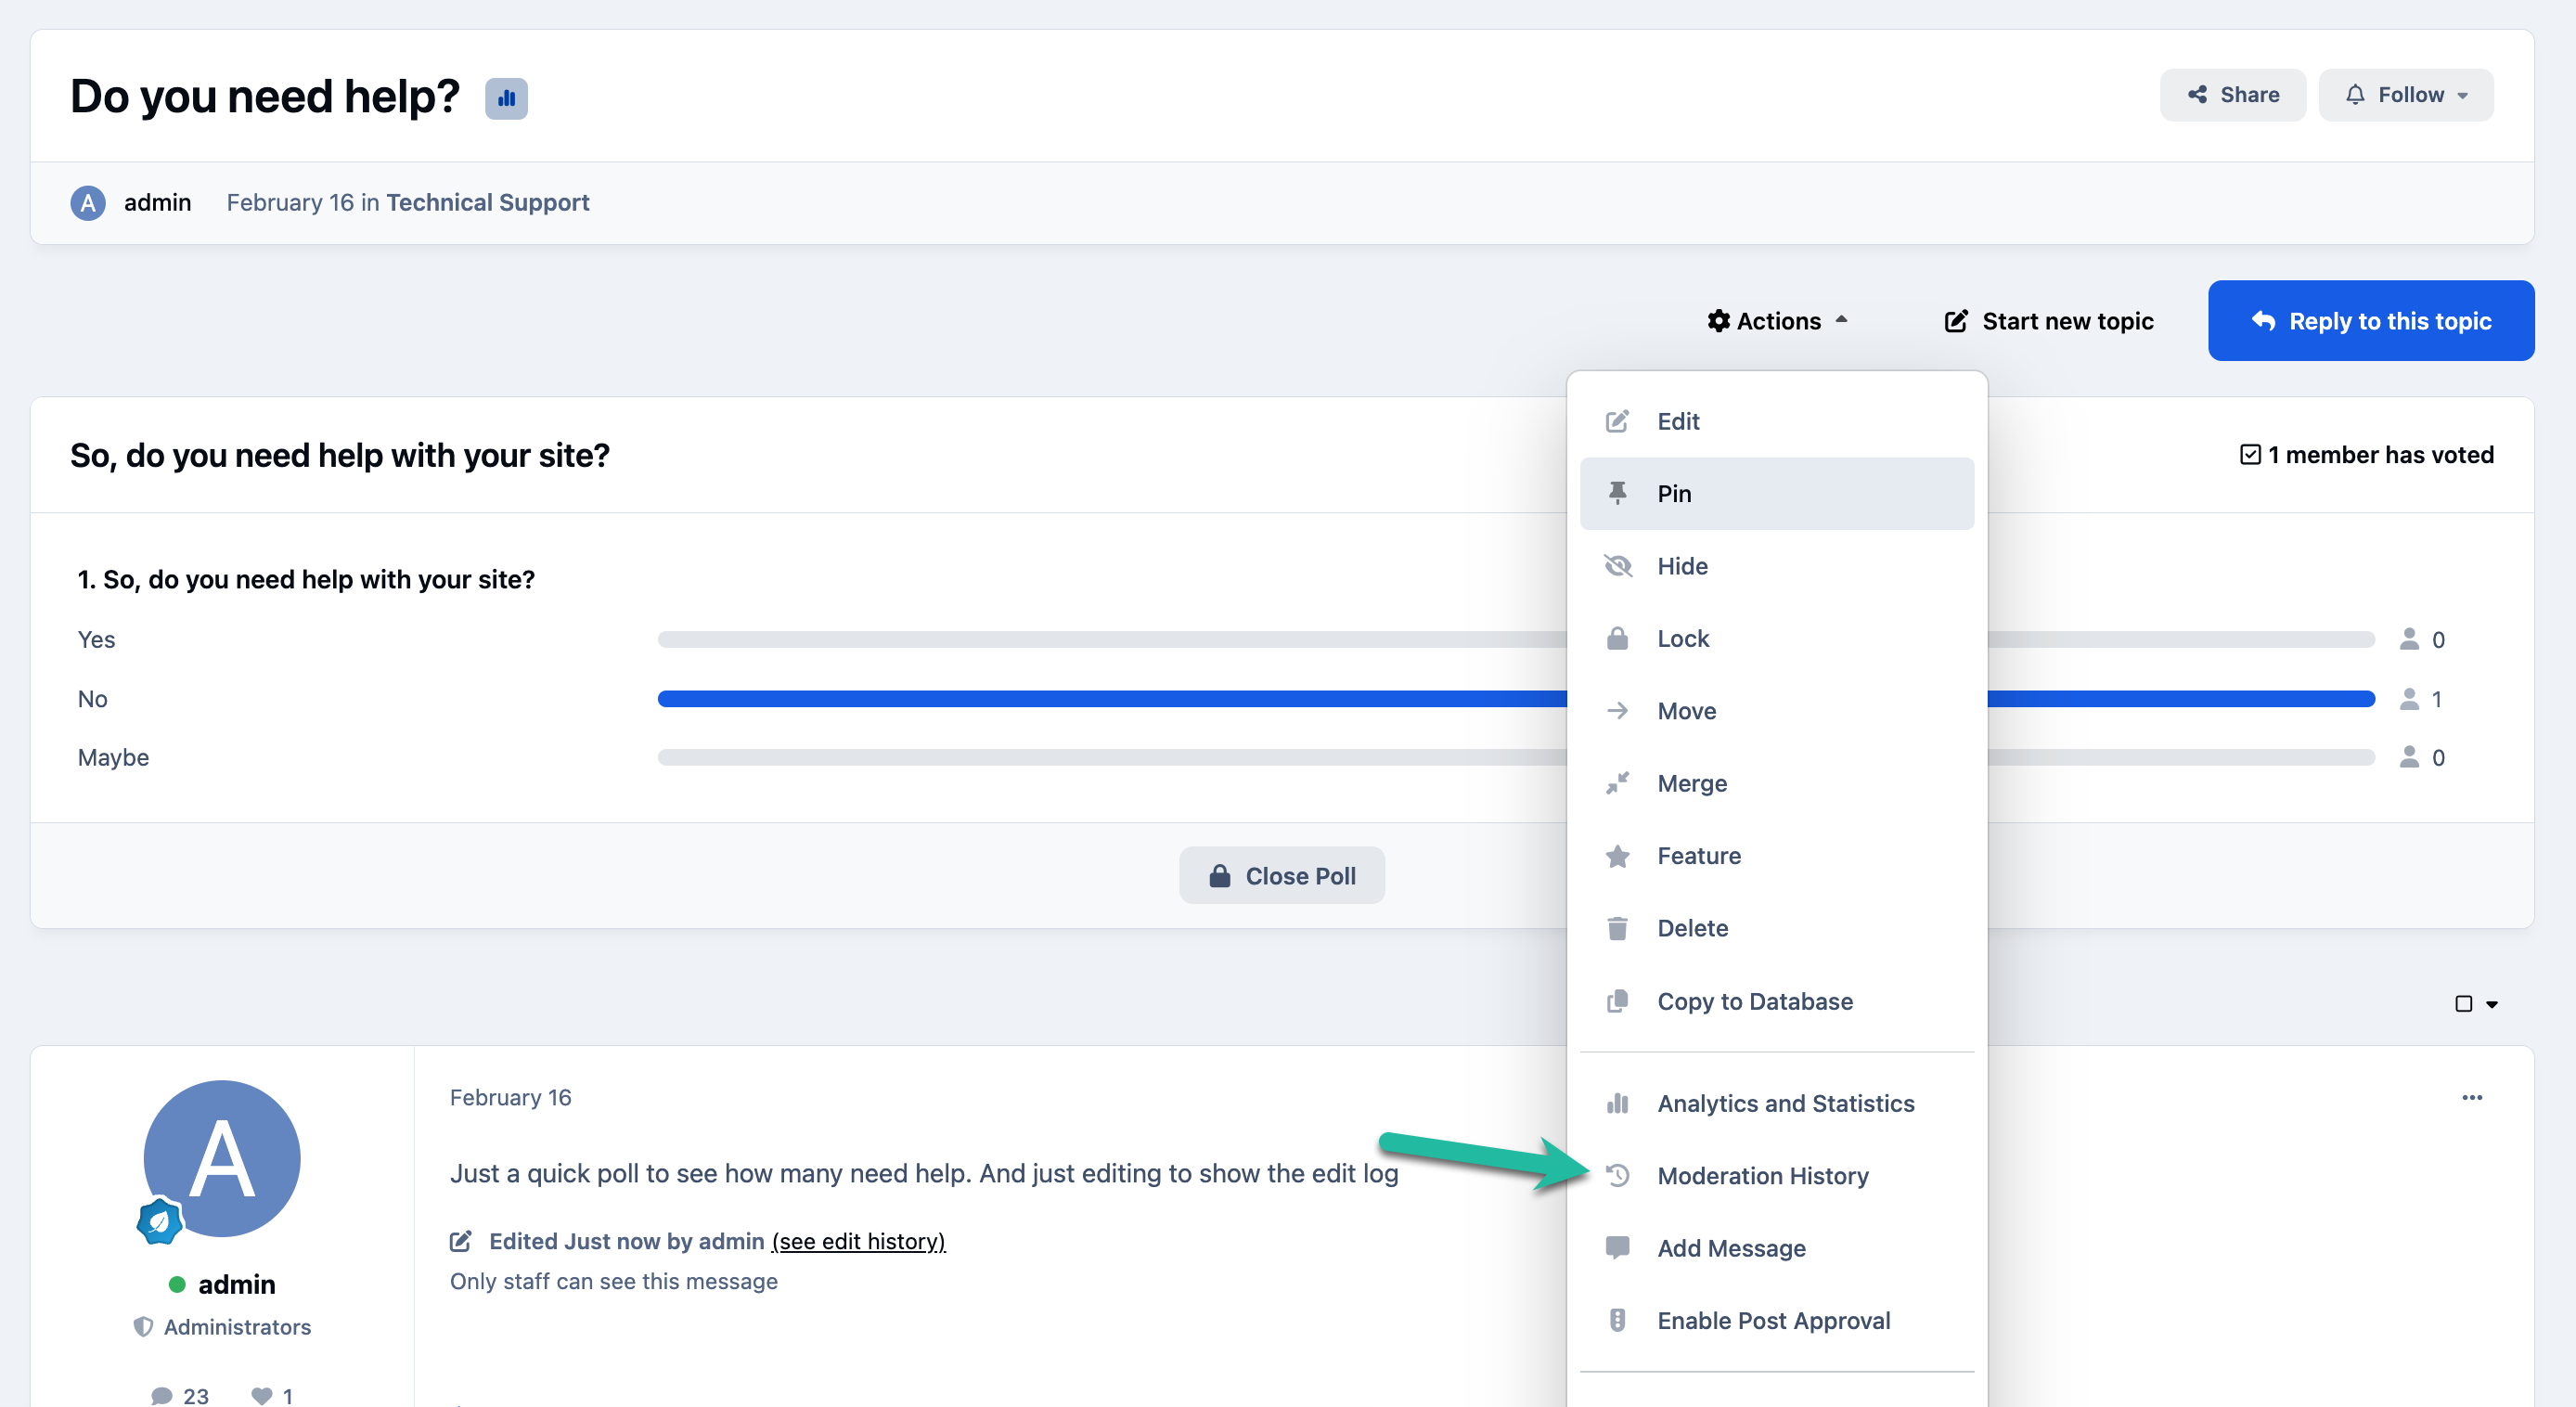Viewport: 2576px width, 1407px height.
Task: Click the crossed-eye Hide icon
Action: (1617, 566)
